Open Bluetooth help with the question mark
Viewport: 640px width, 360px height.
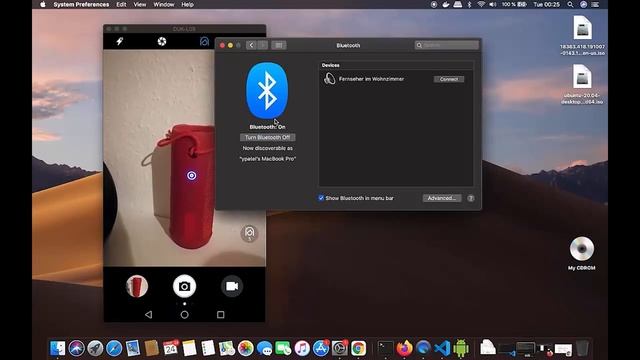(471, 198)
